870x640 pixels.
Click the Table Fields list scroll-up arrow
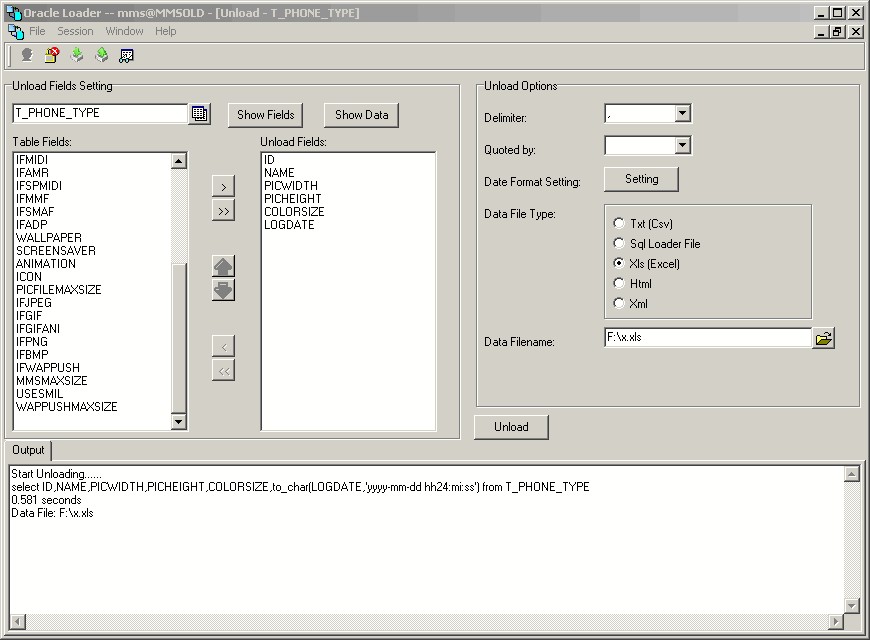(x=179, y=161)
